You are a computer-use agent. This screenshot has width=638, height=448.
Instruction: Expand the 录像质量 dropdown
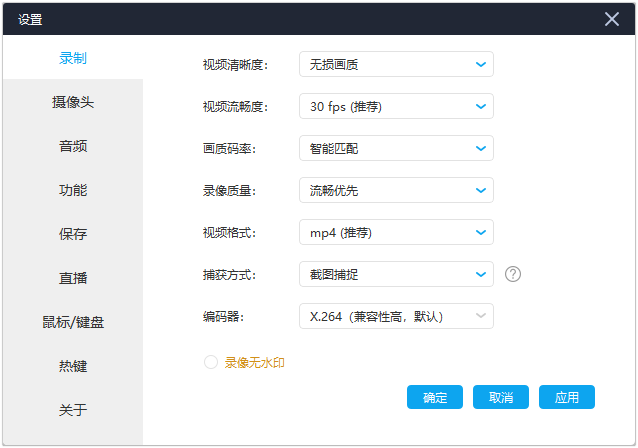[396, 191]
